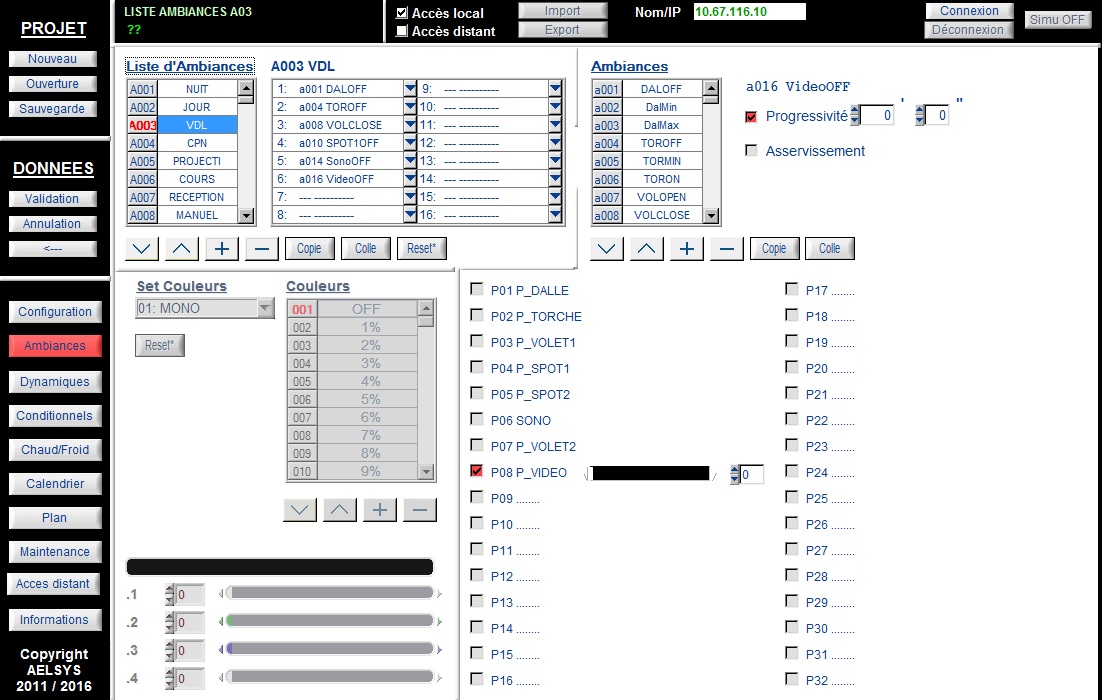Enable the Accès distant checkbox

[x=402, y=31]
